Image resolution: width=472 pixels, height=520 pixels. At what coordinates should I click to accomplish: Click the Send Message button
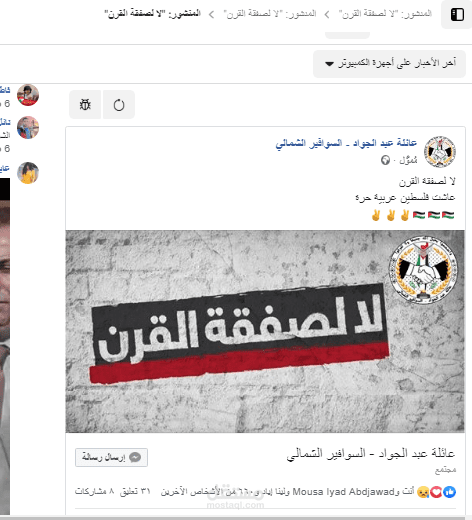coord(111,457)
